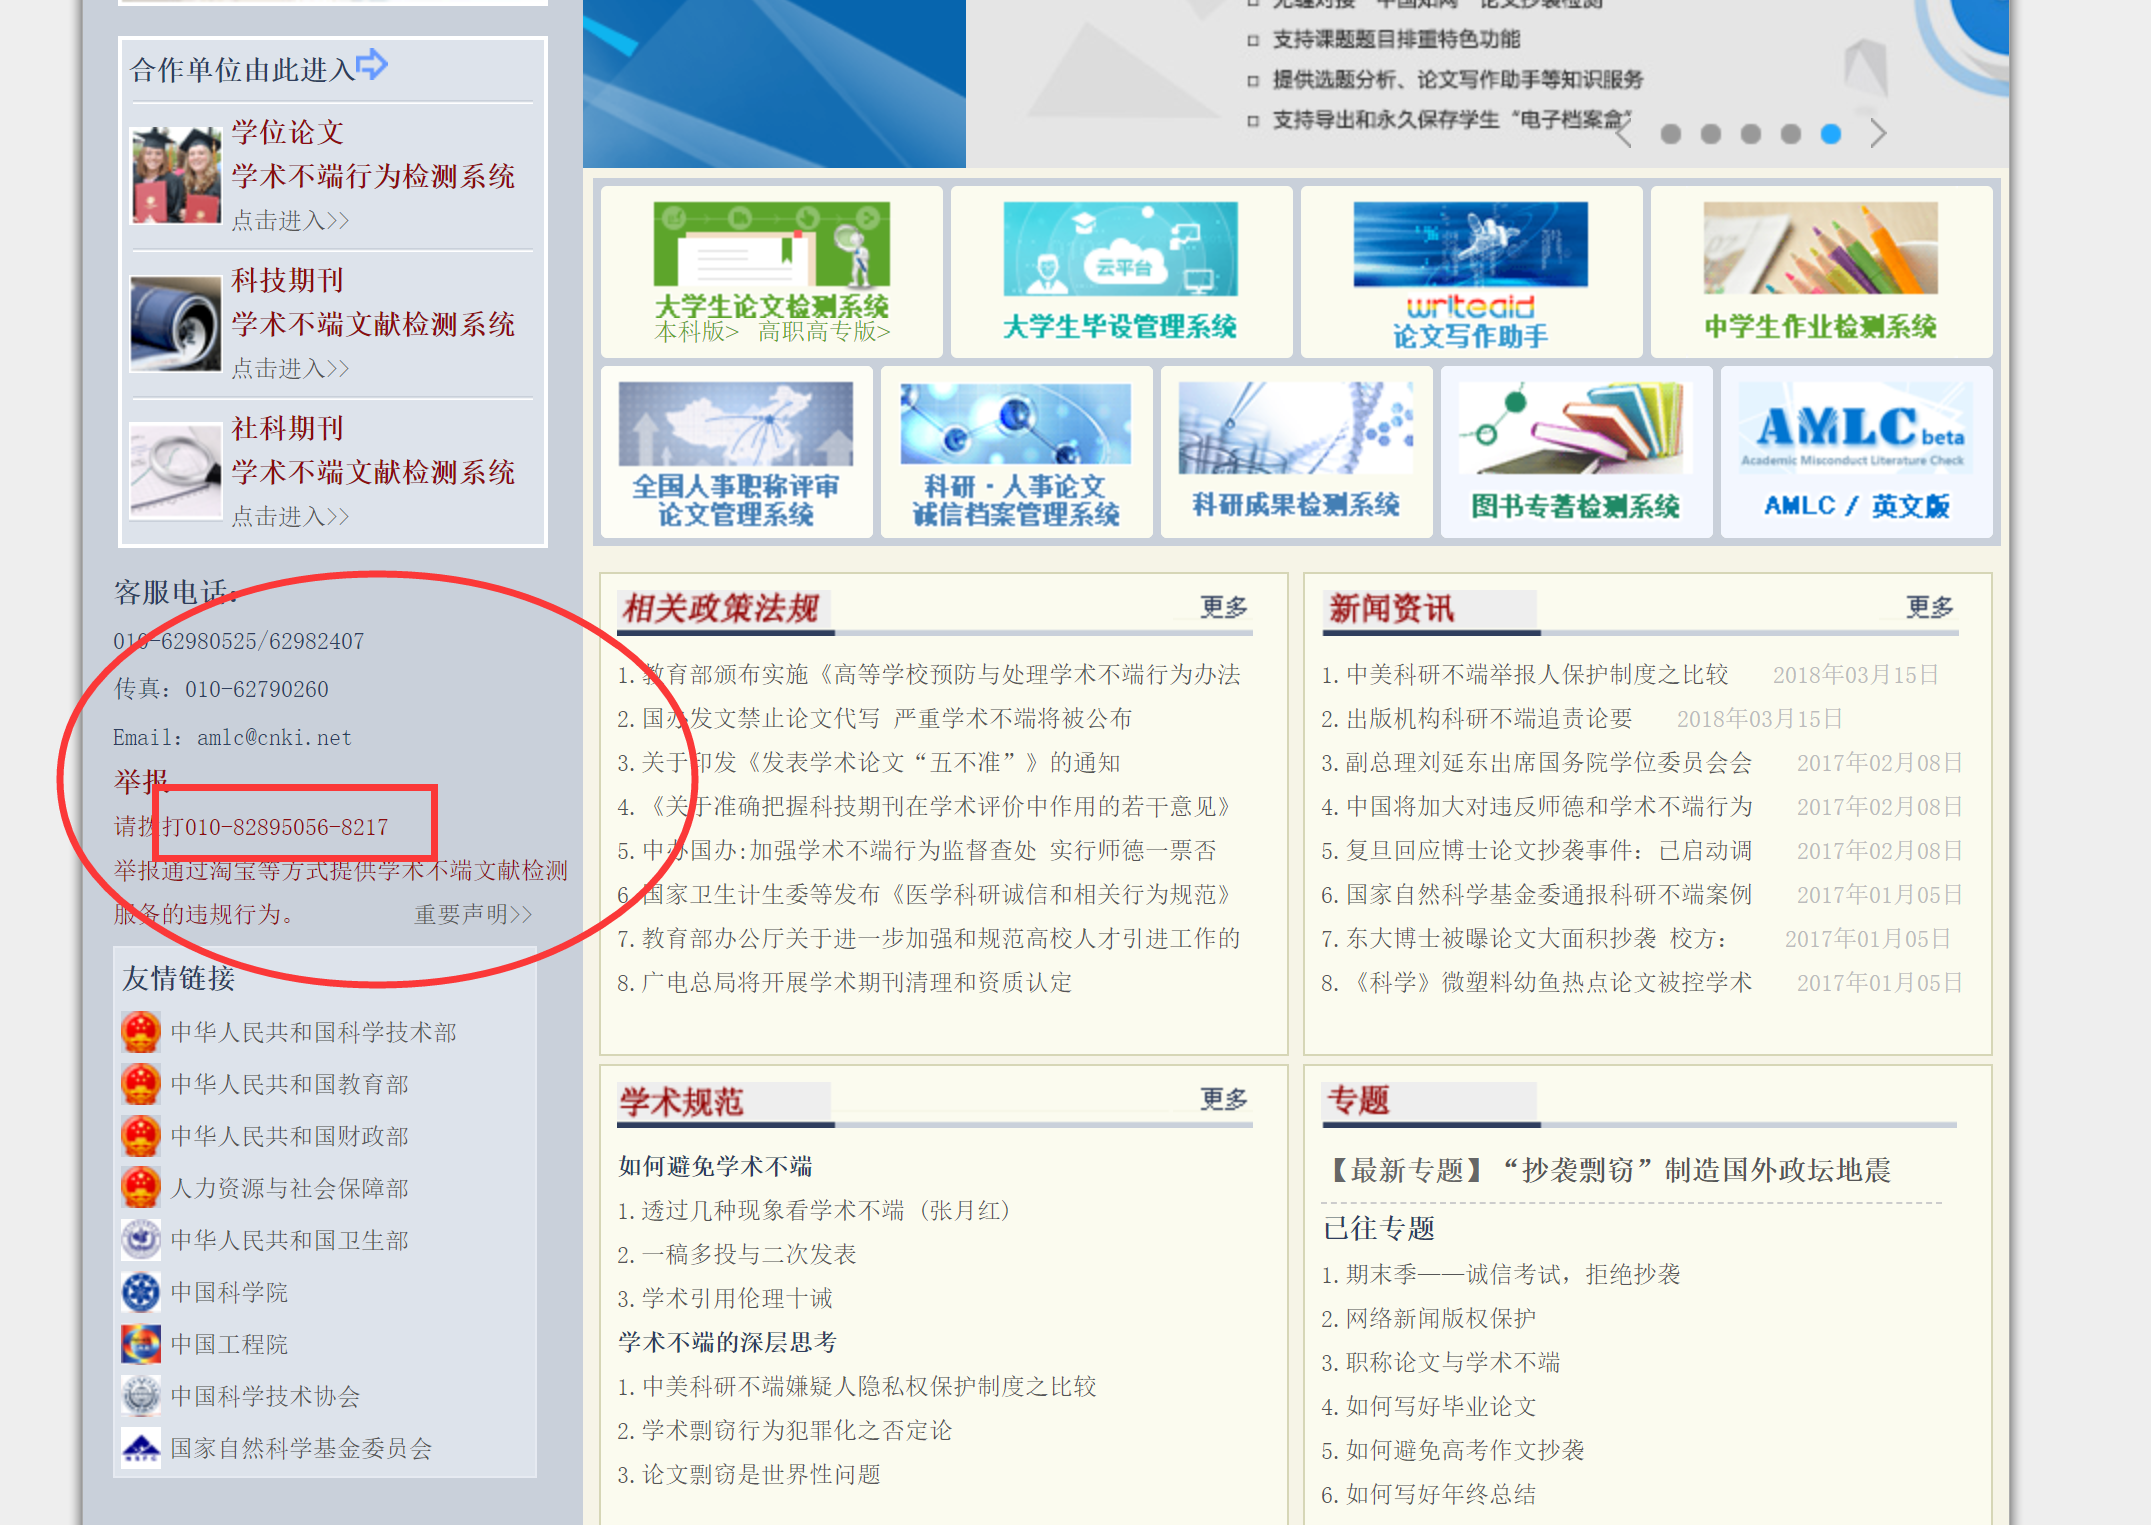Select the 高职高专版> link
Screen dimensions: 2151x1525
[x=824, y=332]
